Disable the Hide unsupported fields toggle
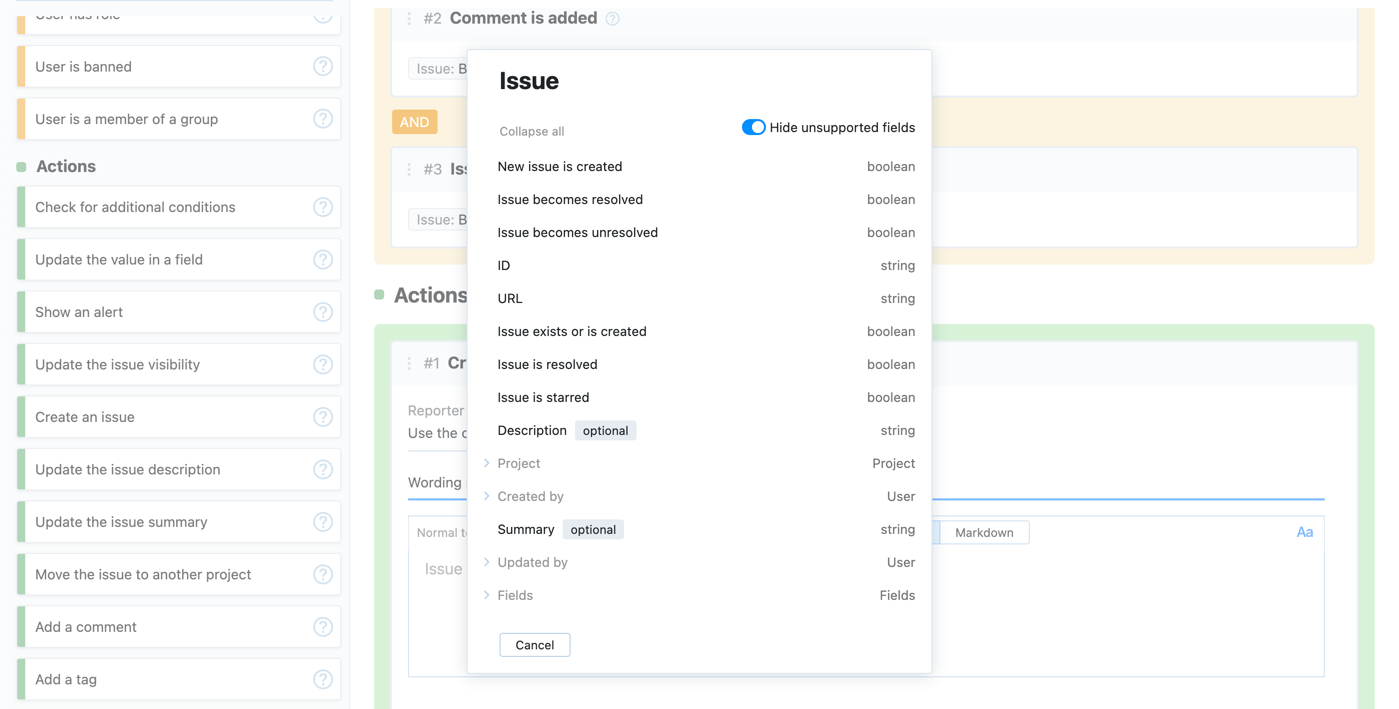Image resolution: width=1399 pixels, height=709 pixels. 753,127
